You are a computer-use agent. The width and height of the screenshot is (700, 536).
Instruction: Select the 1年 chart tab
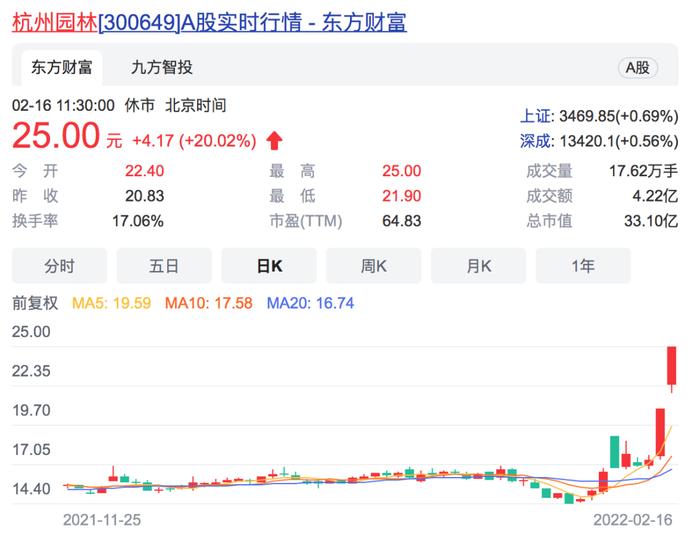tap(583, 266)
